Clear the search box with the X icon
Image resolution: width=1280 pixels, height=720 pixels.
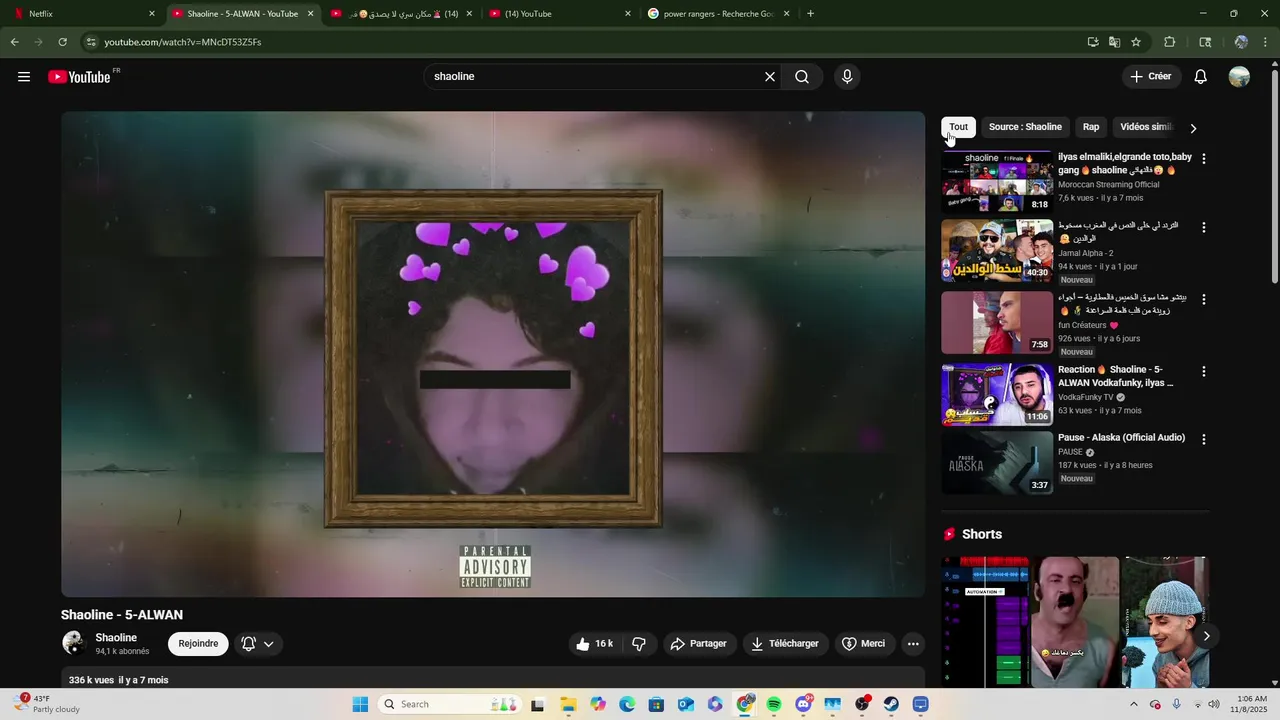point(770,77)
